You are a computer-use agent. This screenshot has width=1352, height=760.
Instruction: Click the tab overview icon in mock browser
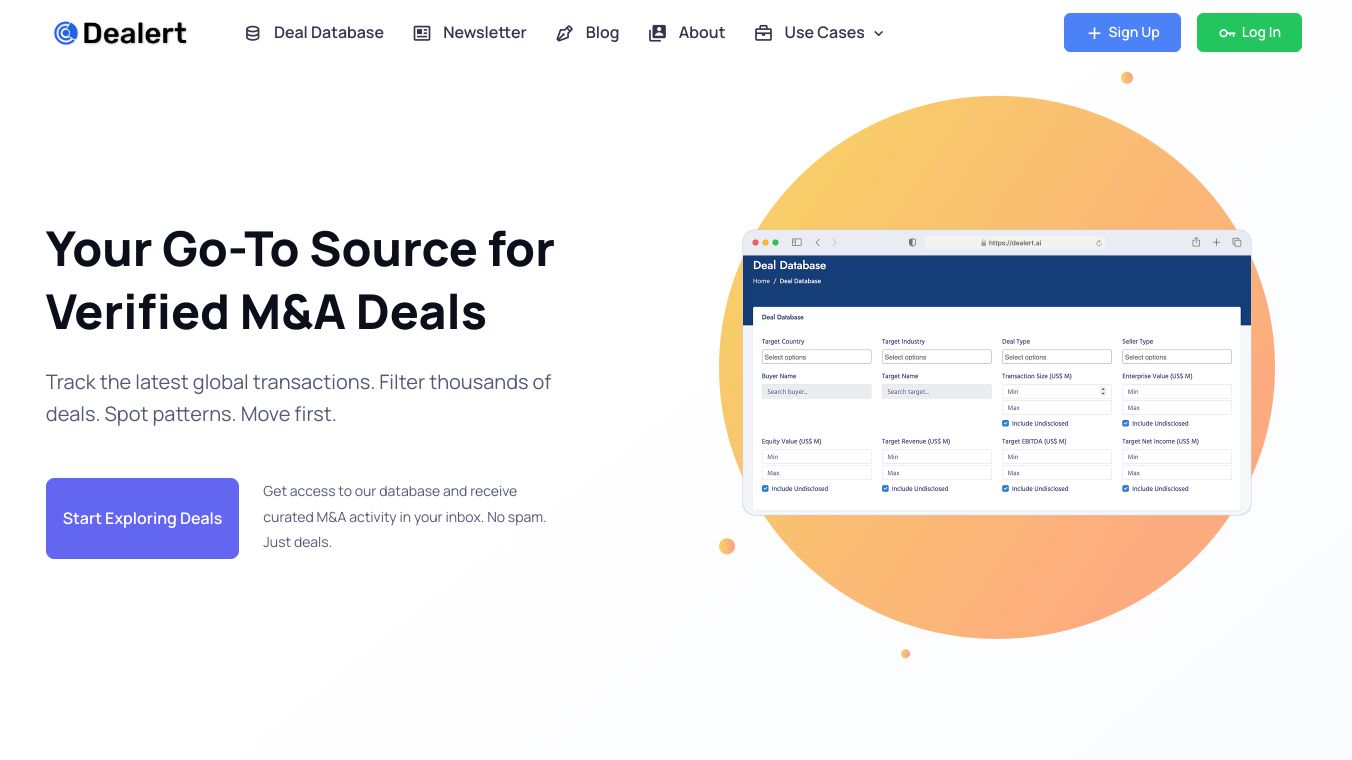[x=1237, y=242]
